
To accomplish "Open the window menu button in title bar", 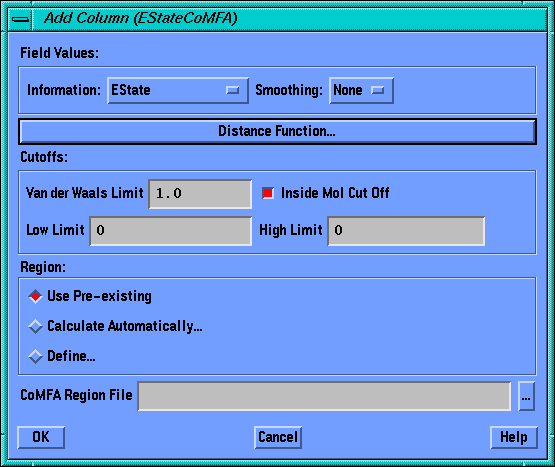I will [x=20, y=19].
